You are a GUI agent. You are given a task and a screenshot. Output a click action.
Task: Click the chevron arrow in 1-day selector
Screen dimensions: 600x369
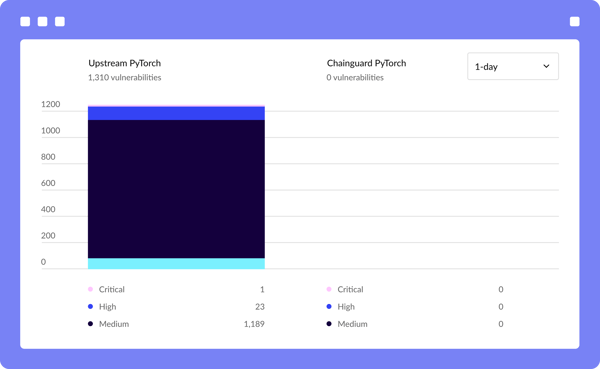pyautogui.click(x=546, y=66)
